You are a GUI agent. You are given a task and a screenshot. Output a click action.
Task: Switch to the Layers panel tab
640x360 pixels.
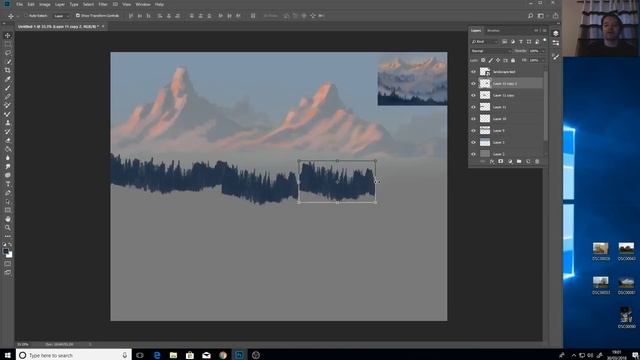point(476,31)
